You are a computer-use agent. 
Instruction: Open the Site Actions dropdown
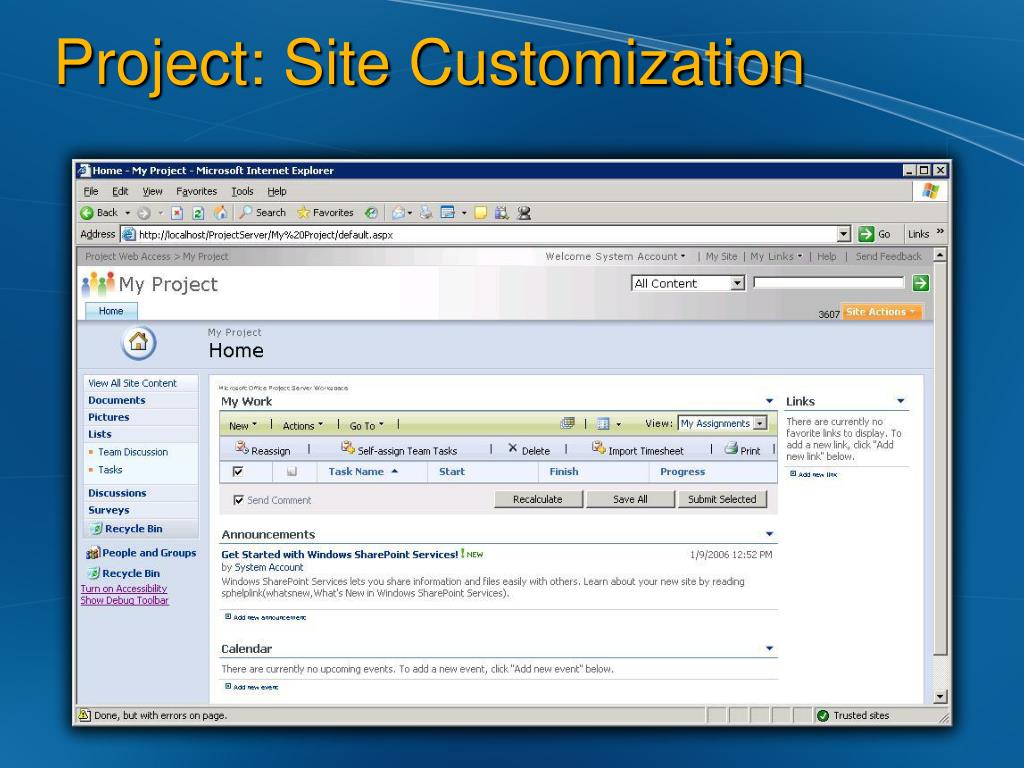click(x=881, y=312)
